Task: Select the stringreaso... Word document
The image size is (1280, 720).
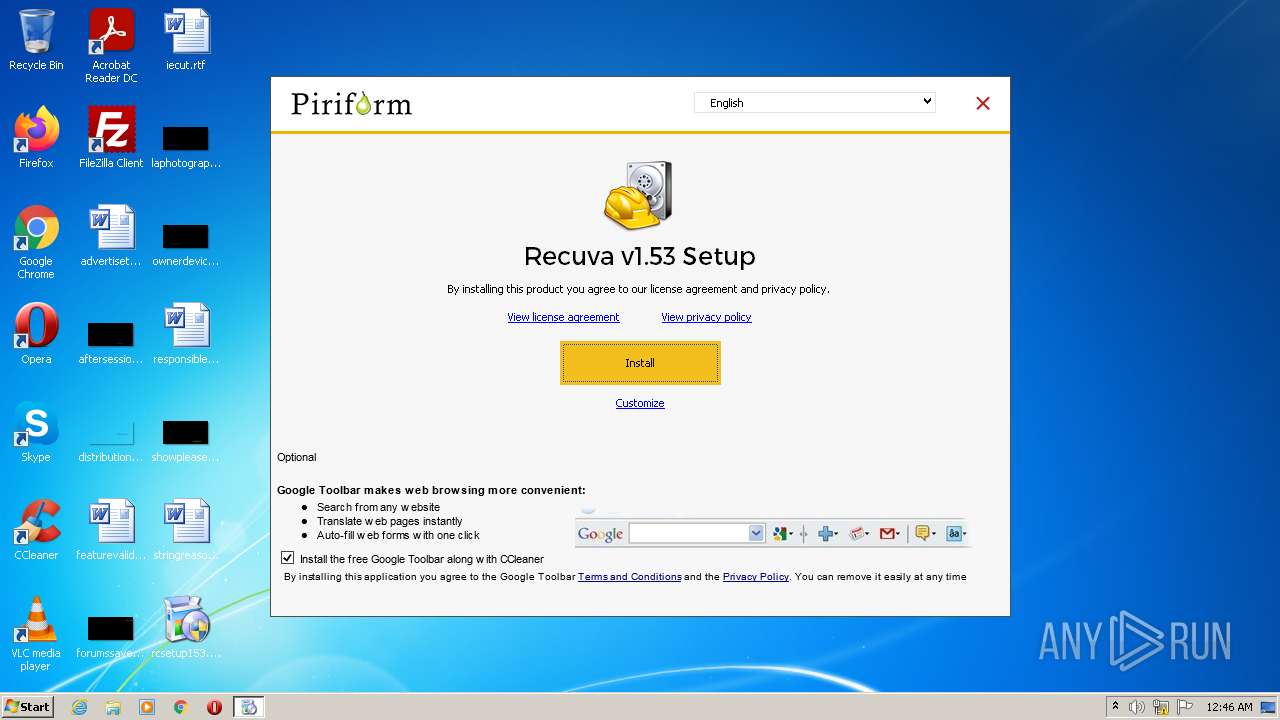Action: click(x=186, y=530)
